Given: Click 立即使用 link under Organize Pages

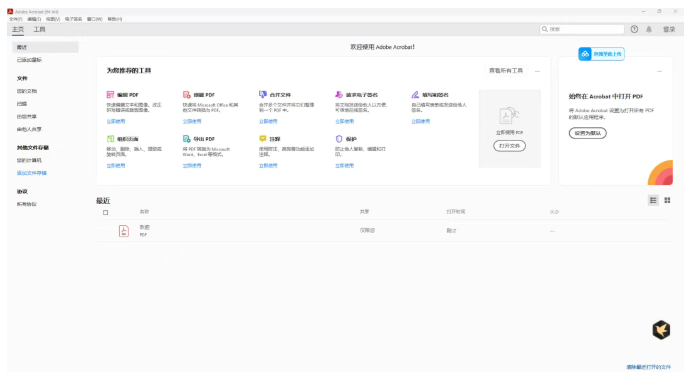Looking at the screenshot, I should pos(116,166).
